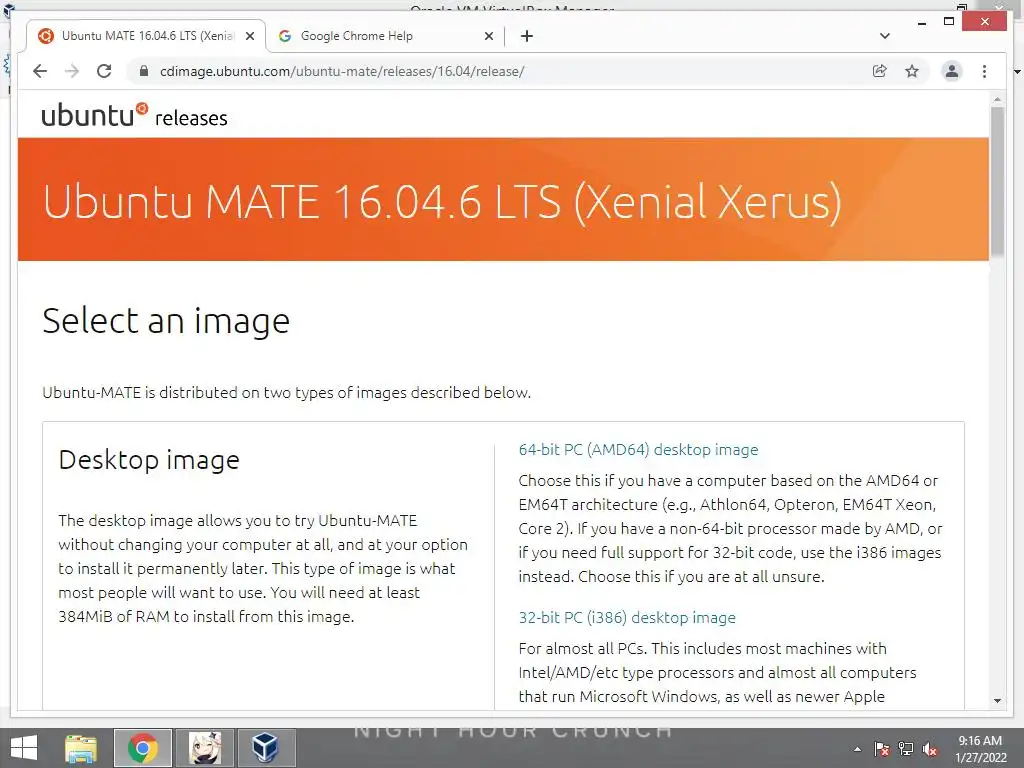
Task: Switch to Google Chrome Help tab
Action: click(x=385, y=36)
